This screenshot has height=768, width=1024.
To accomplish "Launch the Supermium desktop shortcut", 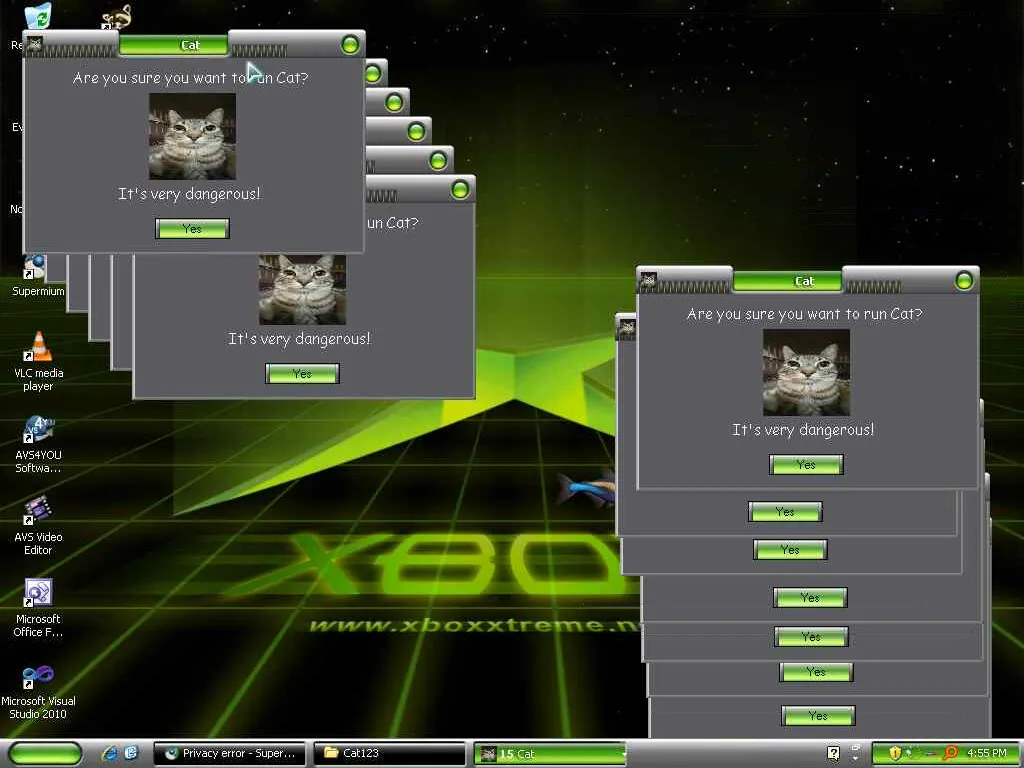I will [x=37, y=277].
